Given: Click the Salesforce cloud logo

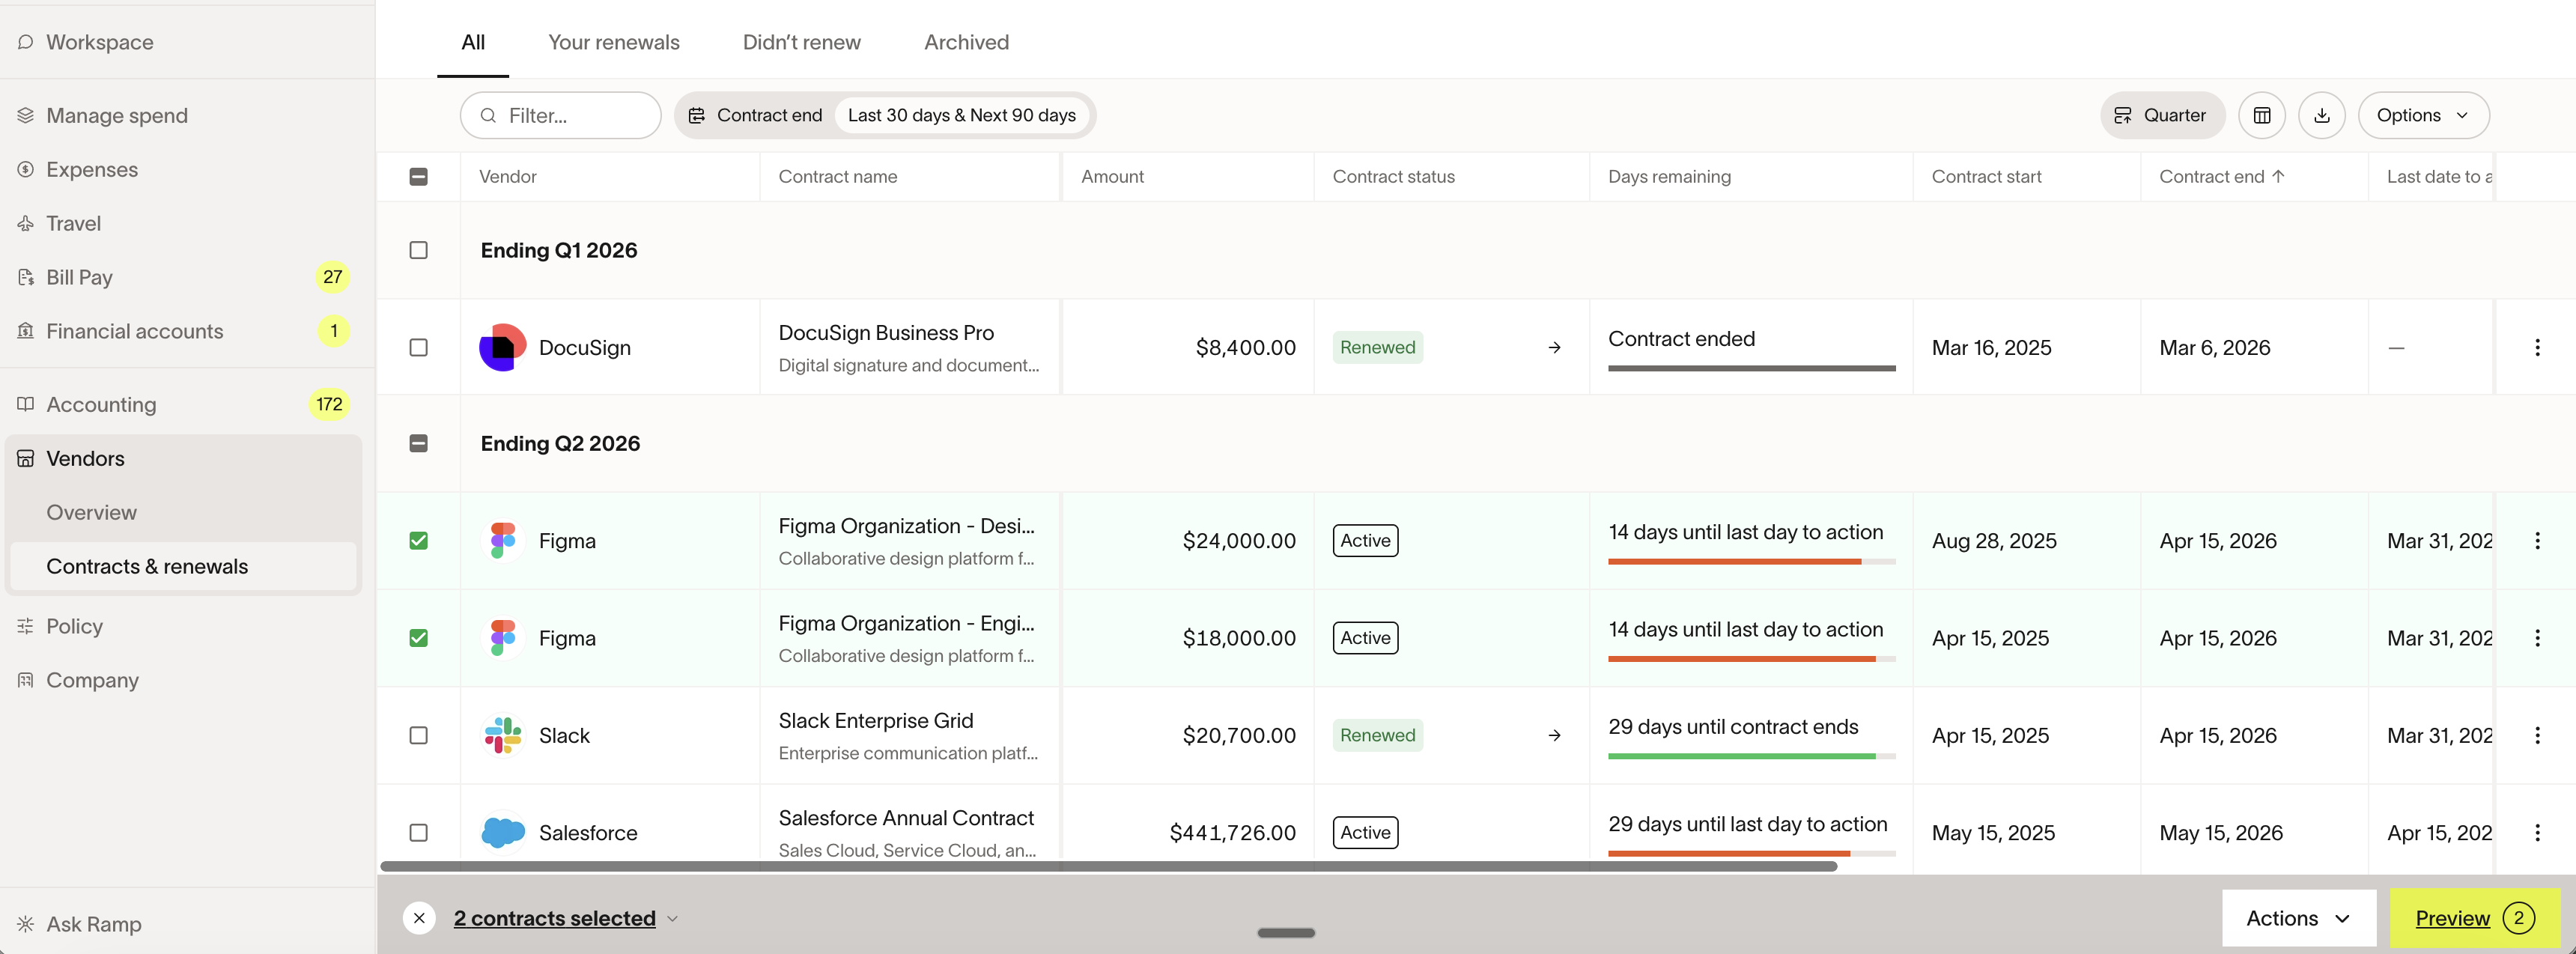Looking at the screenshot, I should coord(503,832).
